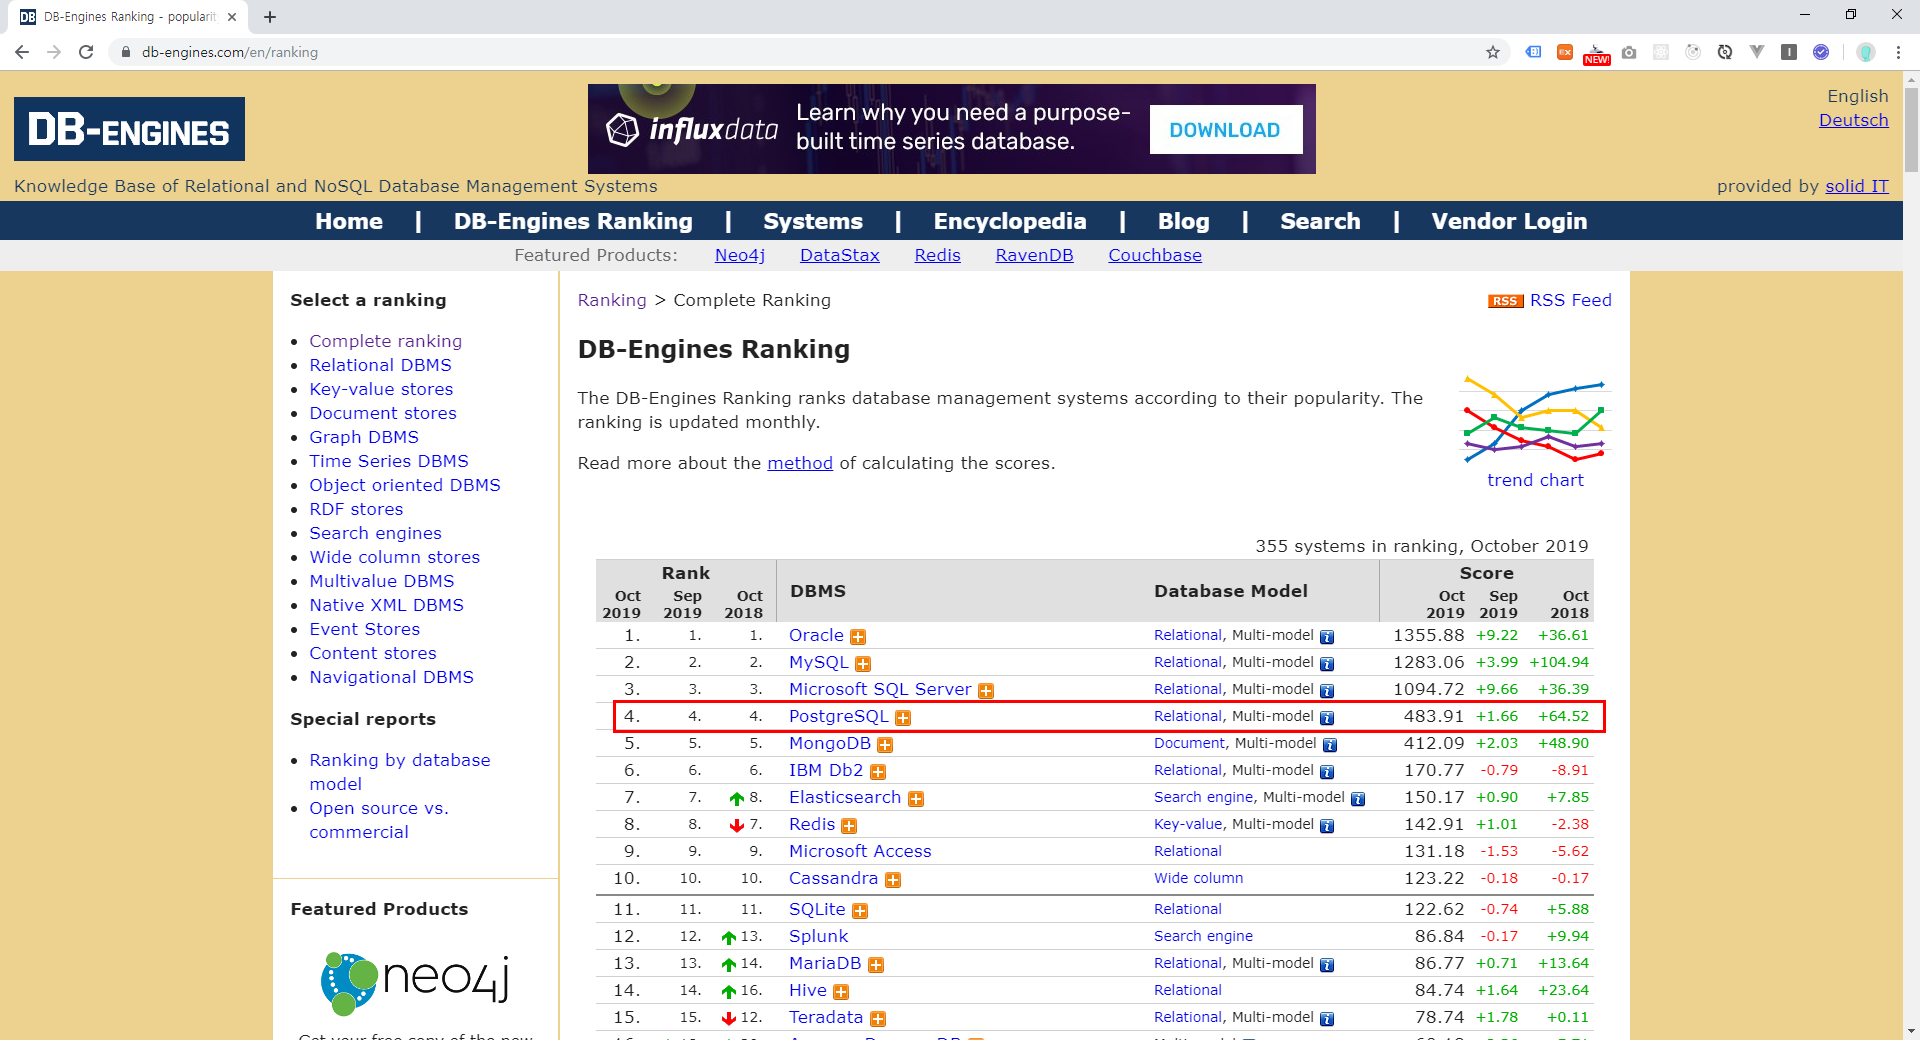The width and height of the screenshot is (1920, 1040).
Task: Click the method link about score calculation
Action: [x=800, y=463]
